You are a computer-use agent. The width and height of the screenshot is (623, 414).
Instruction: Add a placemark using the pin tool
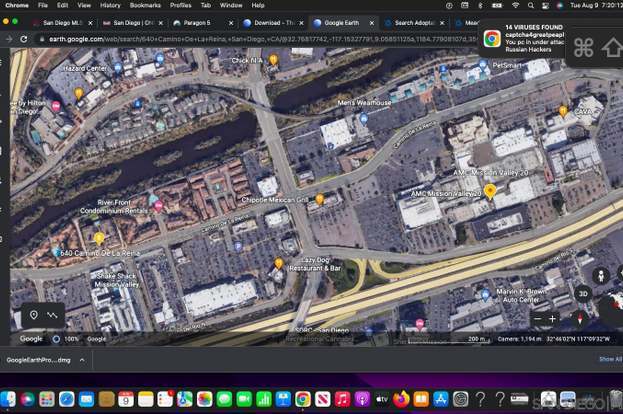coord(34,315)
